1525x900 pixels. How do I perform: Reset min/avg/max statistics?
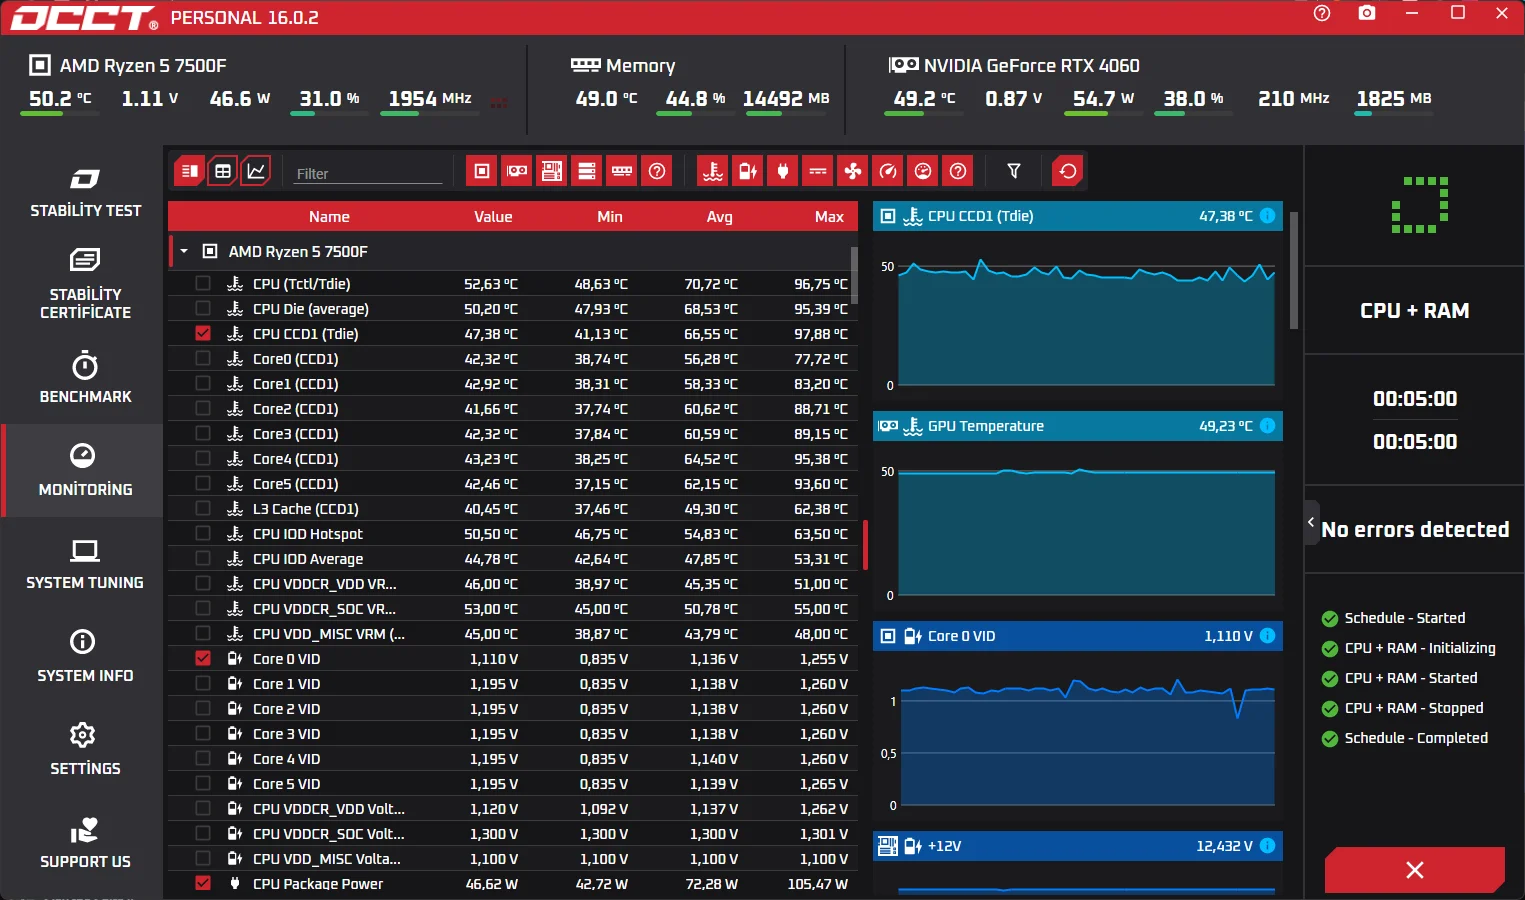[x=1068, y=171]
